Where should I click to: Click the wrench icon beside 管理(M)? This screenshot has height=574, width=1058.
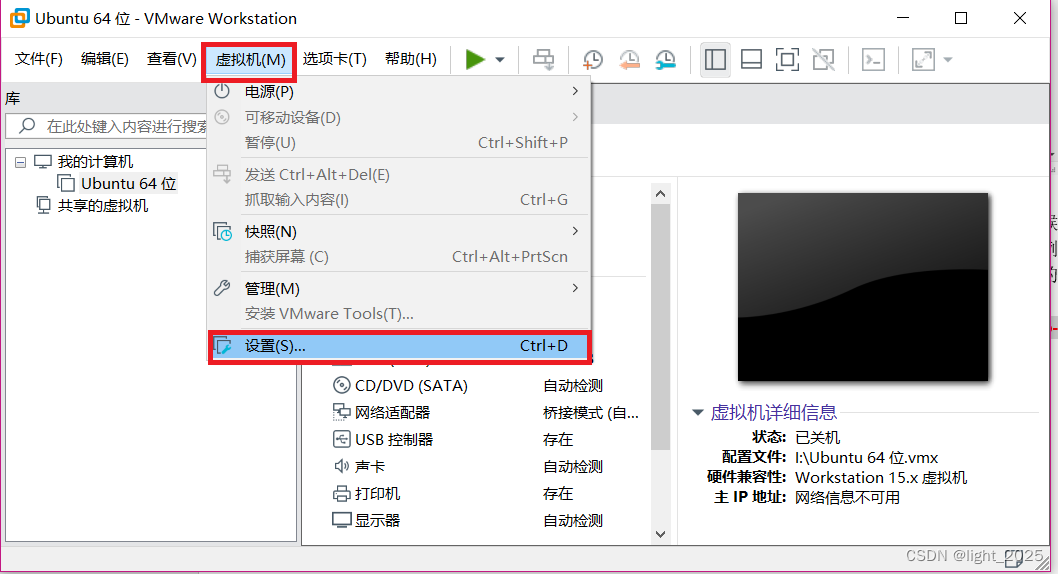(222, 289)
